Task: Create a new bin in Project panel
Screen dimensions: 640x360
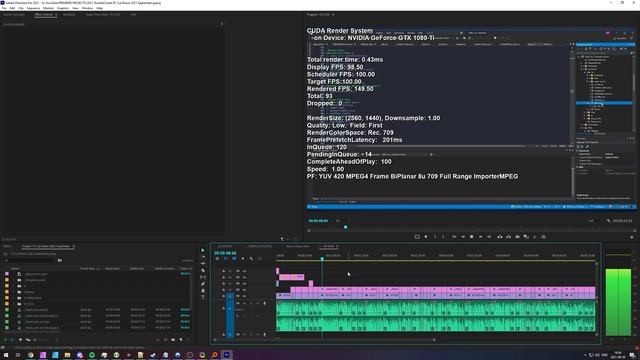Action: tap(173, 340)
